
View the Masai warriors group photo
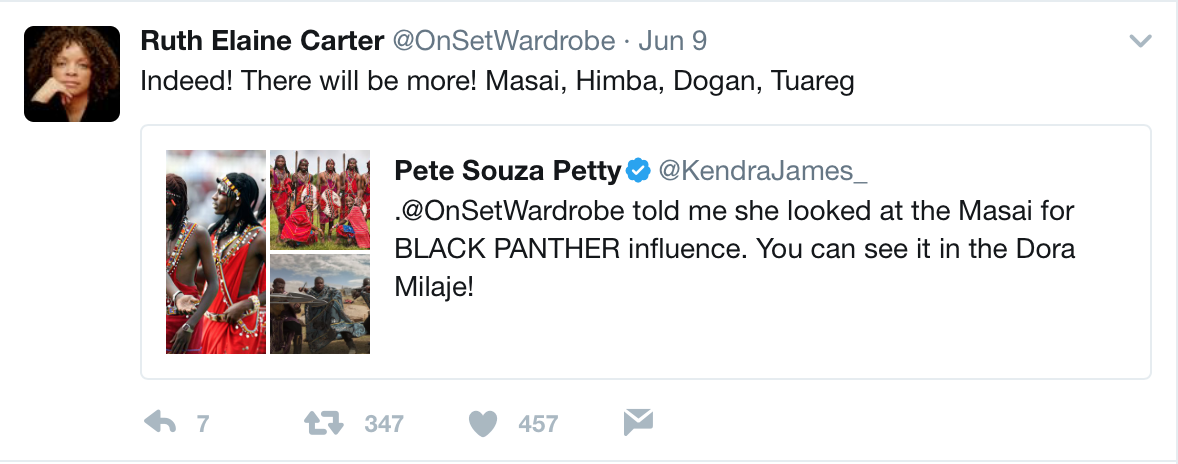coord(320,199)
